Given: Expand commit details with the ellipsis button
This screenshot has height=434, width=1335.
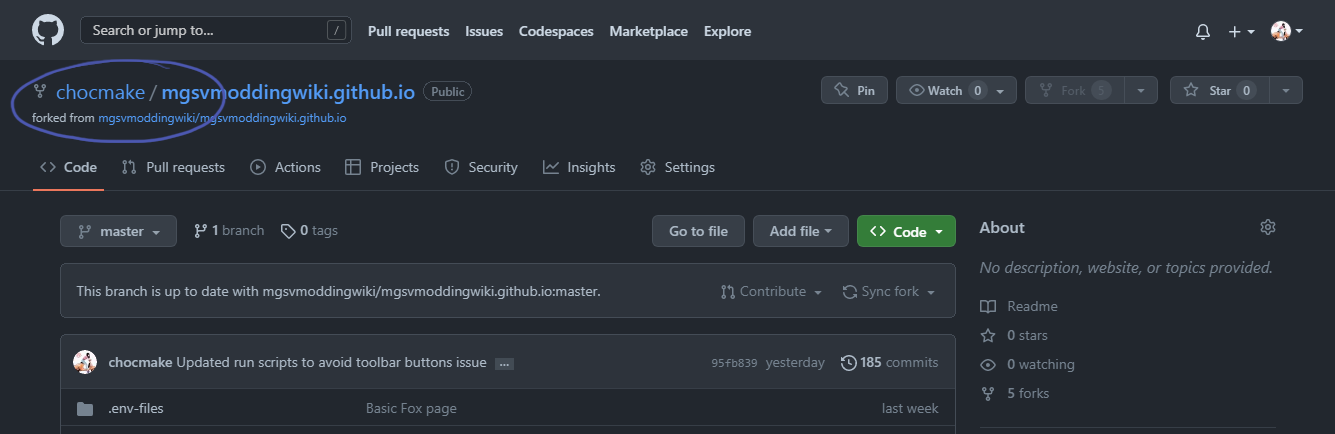Looking at the screenshot, I should pos(504,364).
